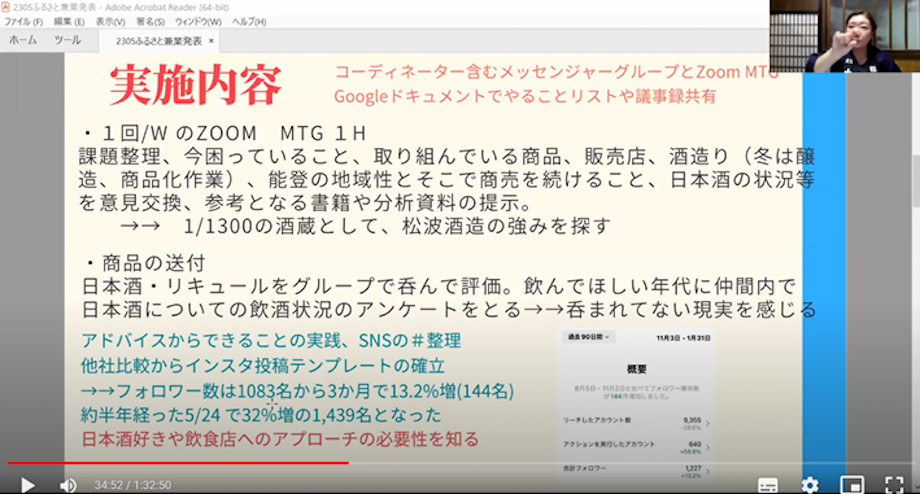Play the video
Viewport: 920px width, 494px height.
[x=28, y=485]
